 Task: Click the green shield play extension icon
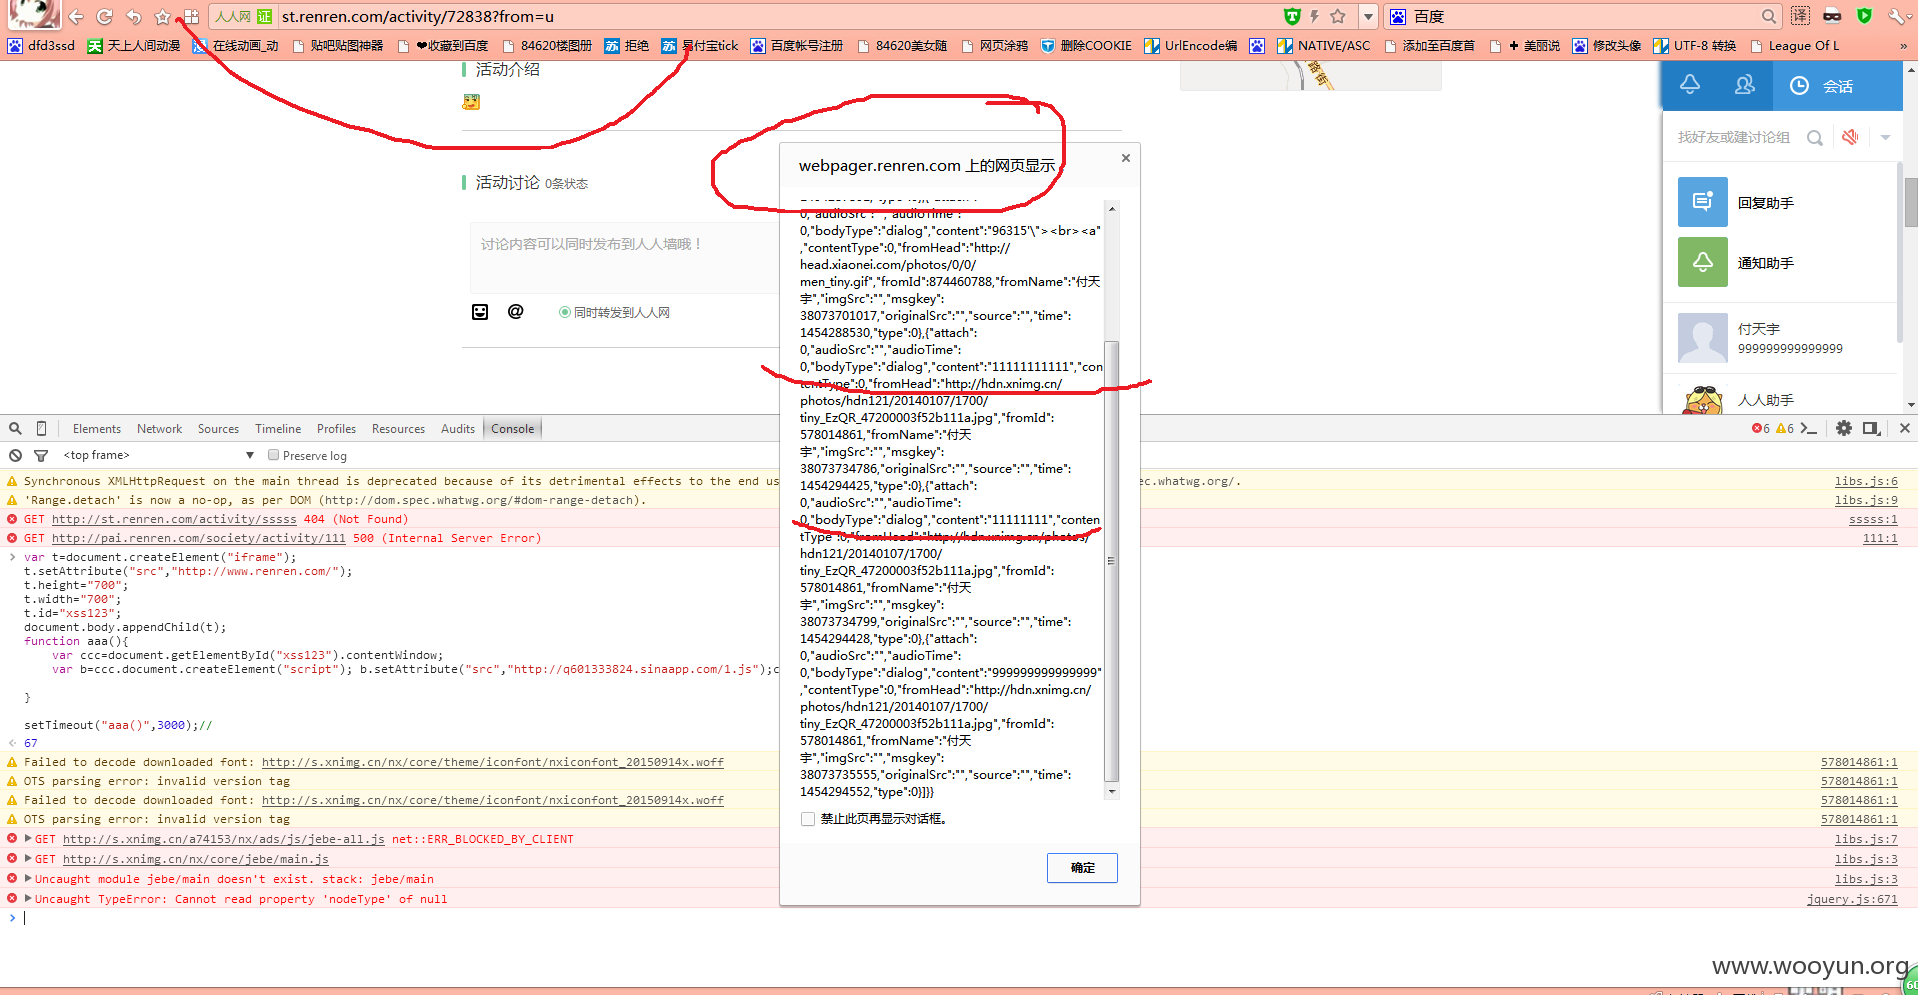click(1864, 16)
